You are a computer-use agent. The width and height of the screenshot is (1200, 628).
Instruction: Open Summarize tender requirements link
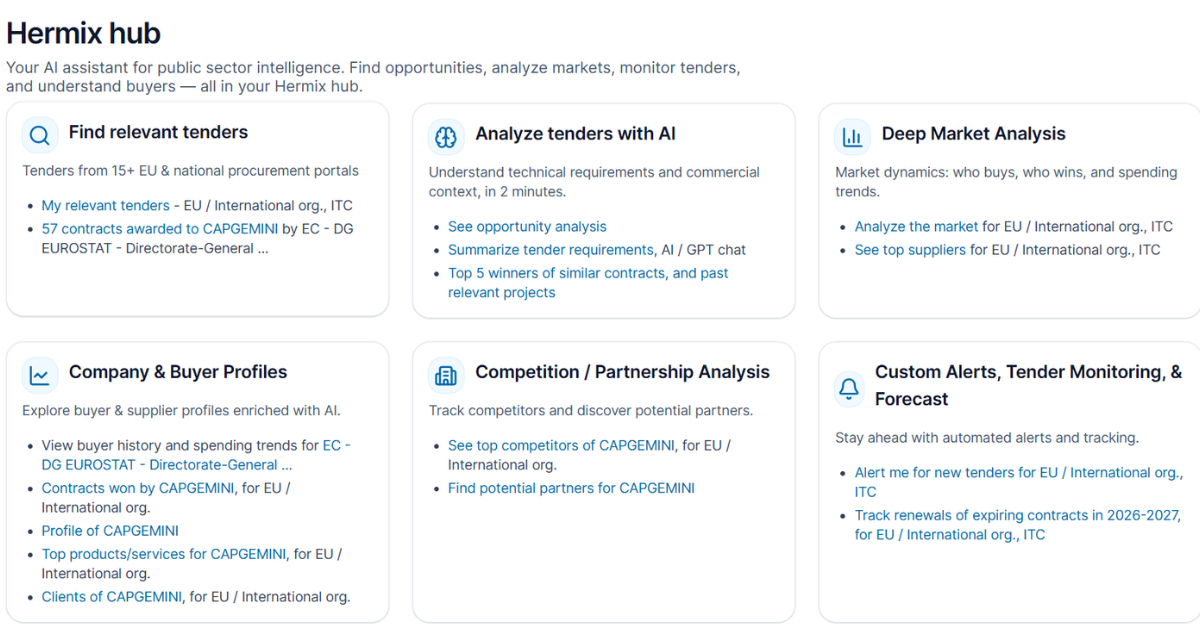click(x=551, y=250)
